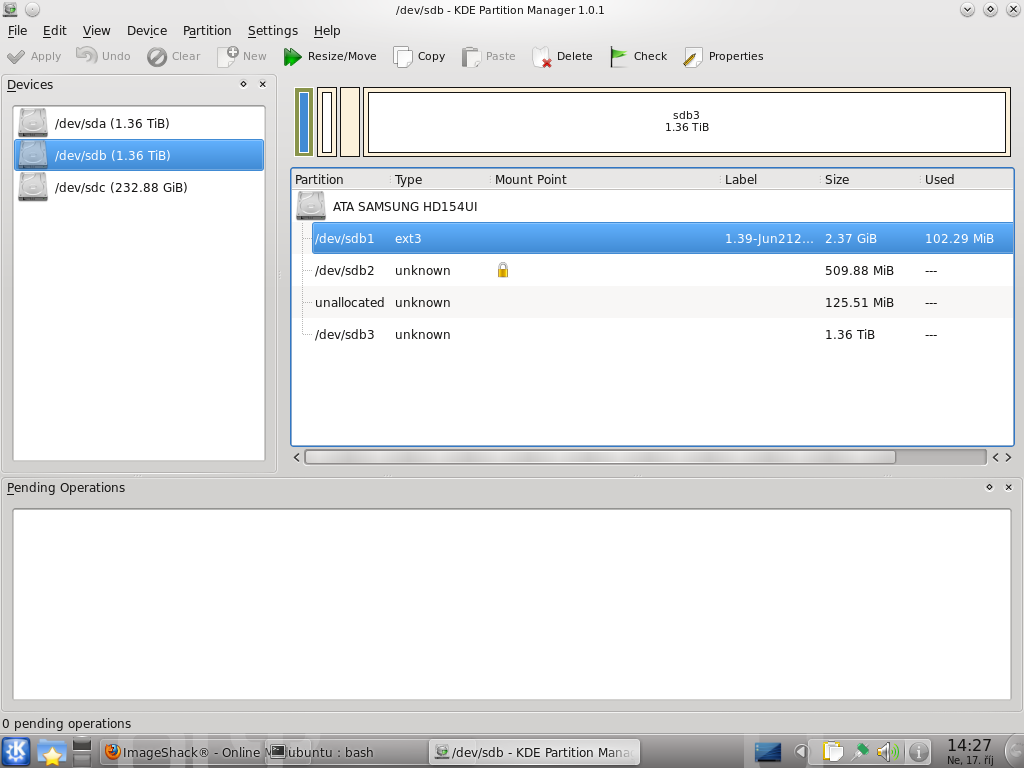Screen dimensions: 1024x768
Task: Open the KDE application launcher
Action: 16,752
